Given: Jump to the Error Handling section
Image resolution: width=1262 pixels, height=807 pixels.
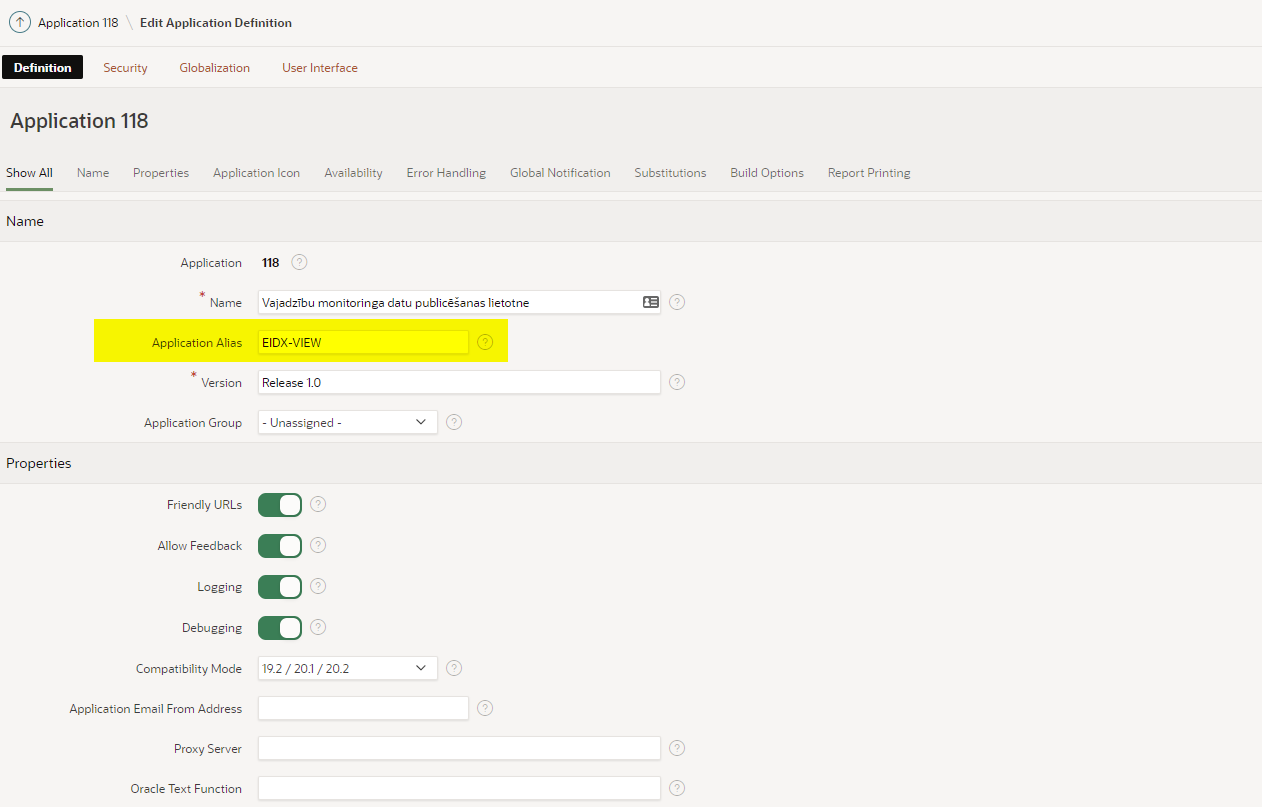Looking at the screenshot, I should [x=446, y=173].
